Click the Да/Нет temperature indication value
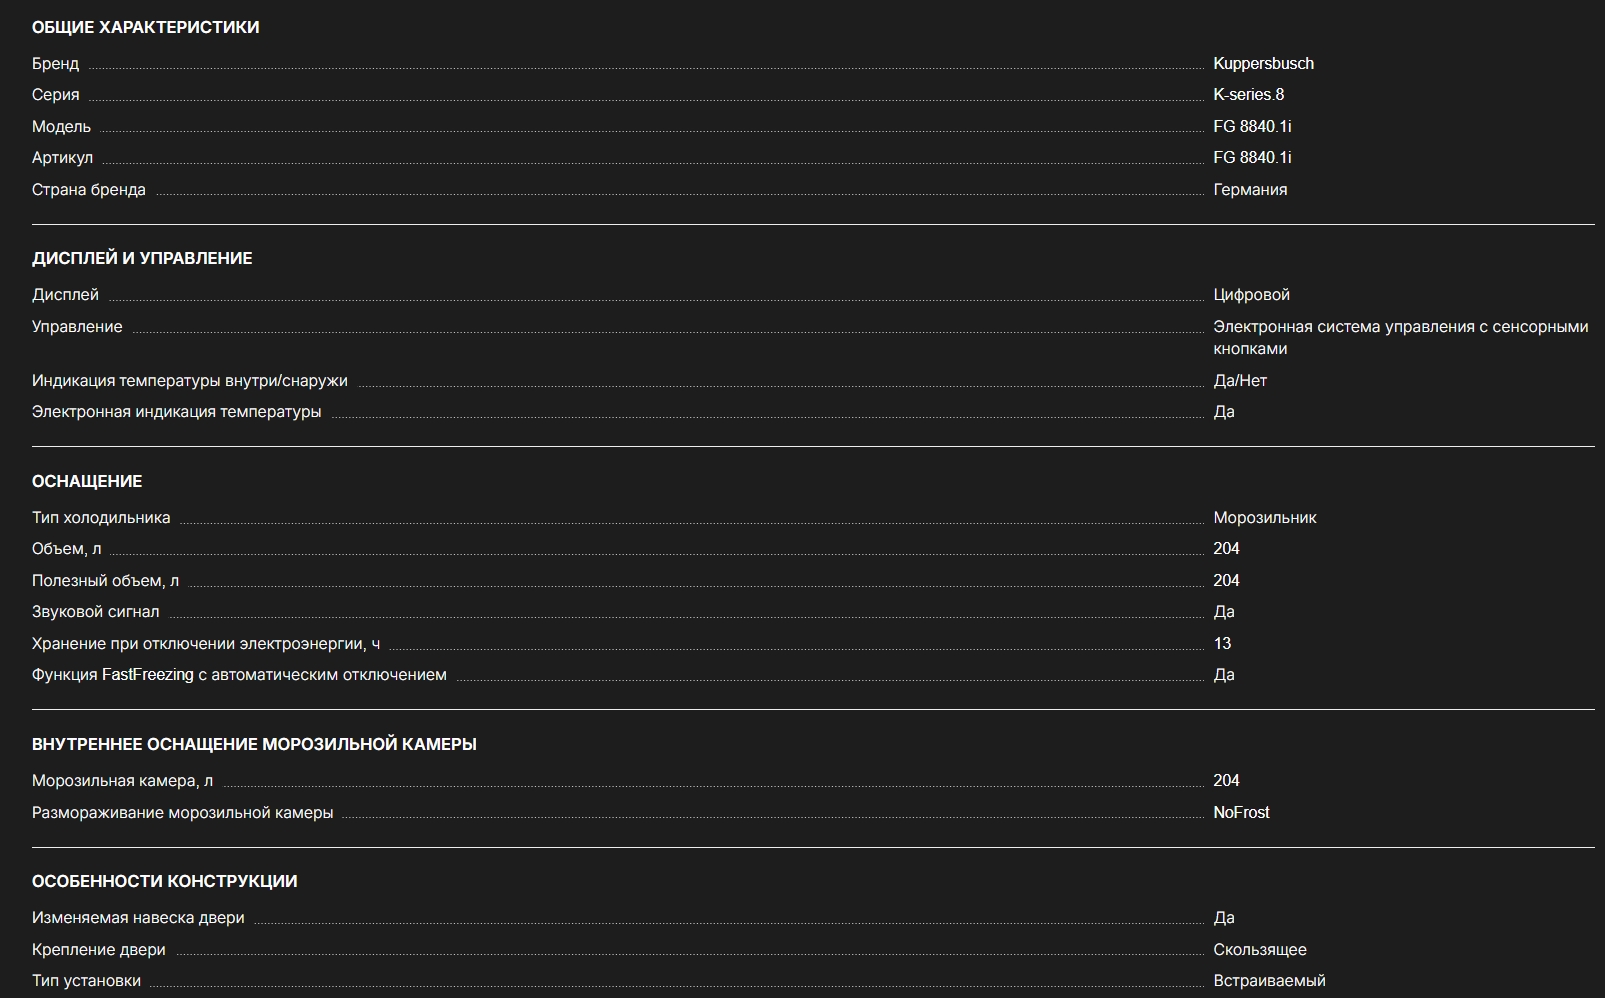Image resolution: width=1605 pixels, height=998 pixels. pos(1240,380)
